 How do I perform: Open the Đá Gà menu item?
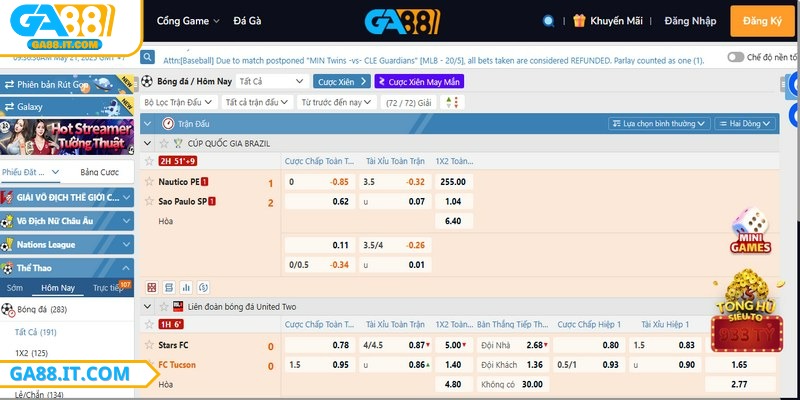[x=247, y=21]
